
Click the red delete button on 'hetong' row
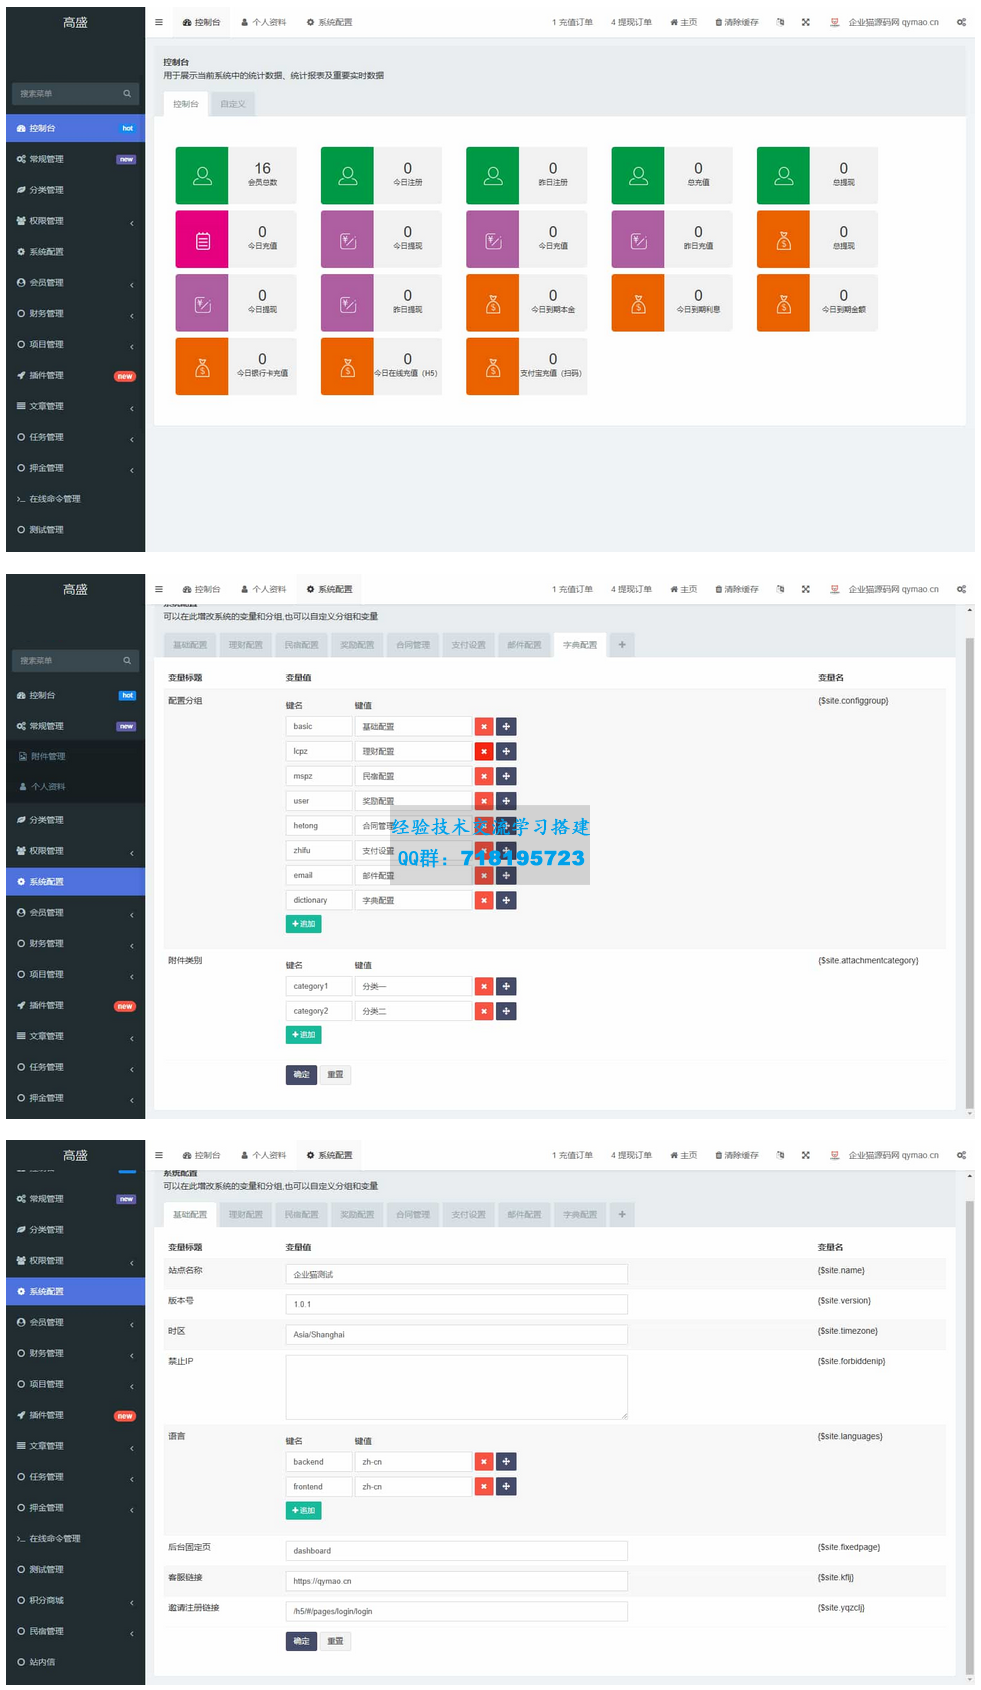pos(484,826)
